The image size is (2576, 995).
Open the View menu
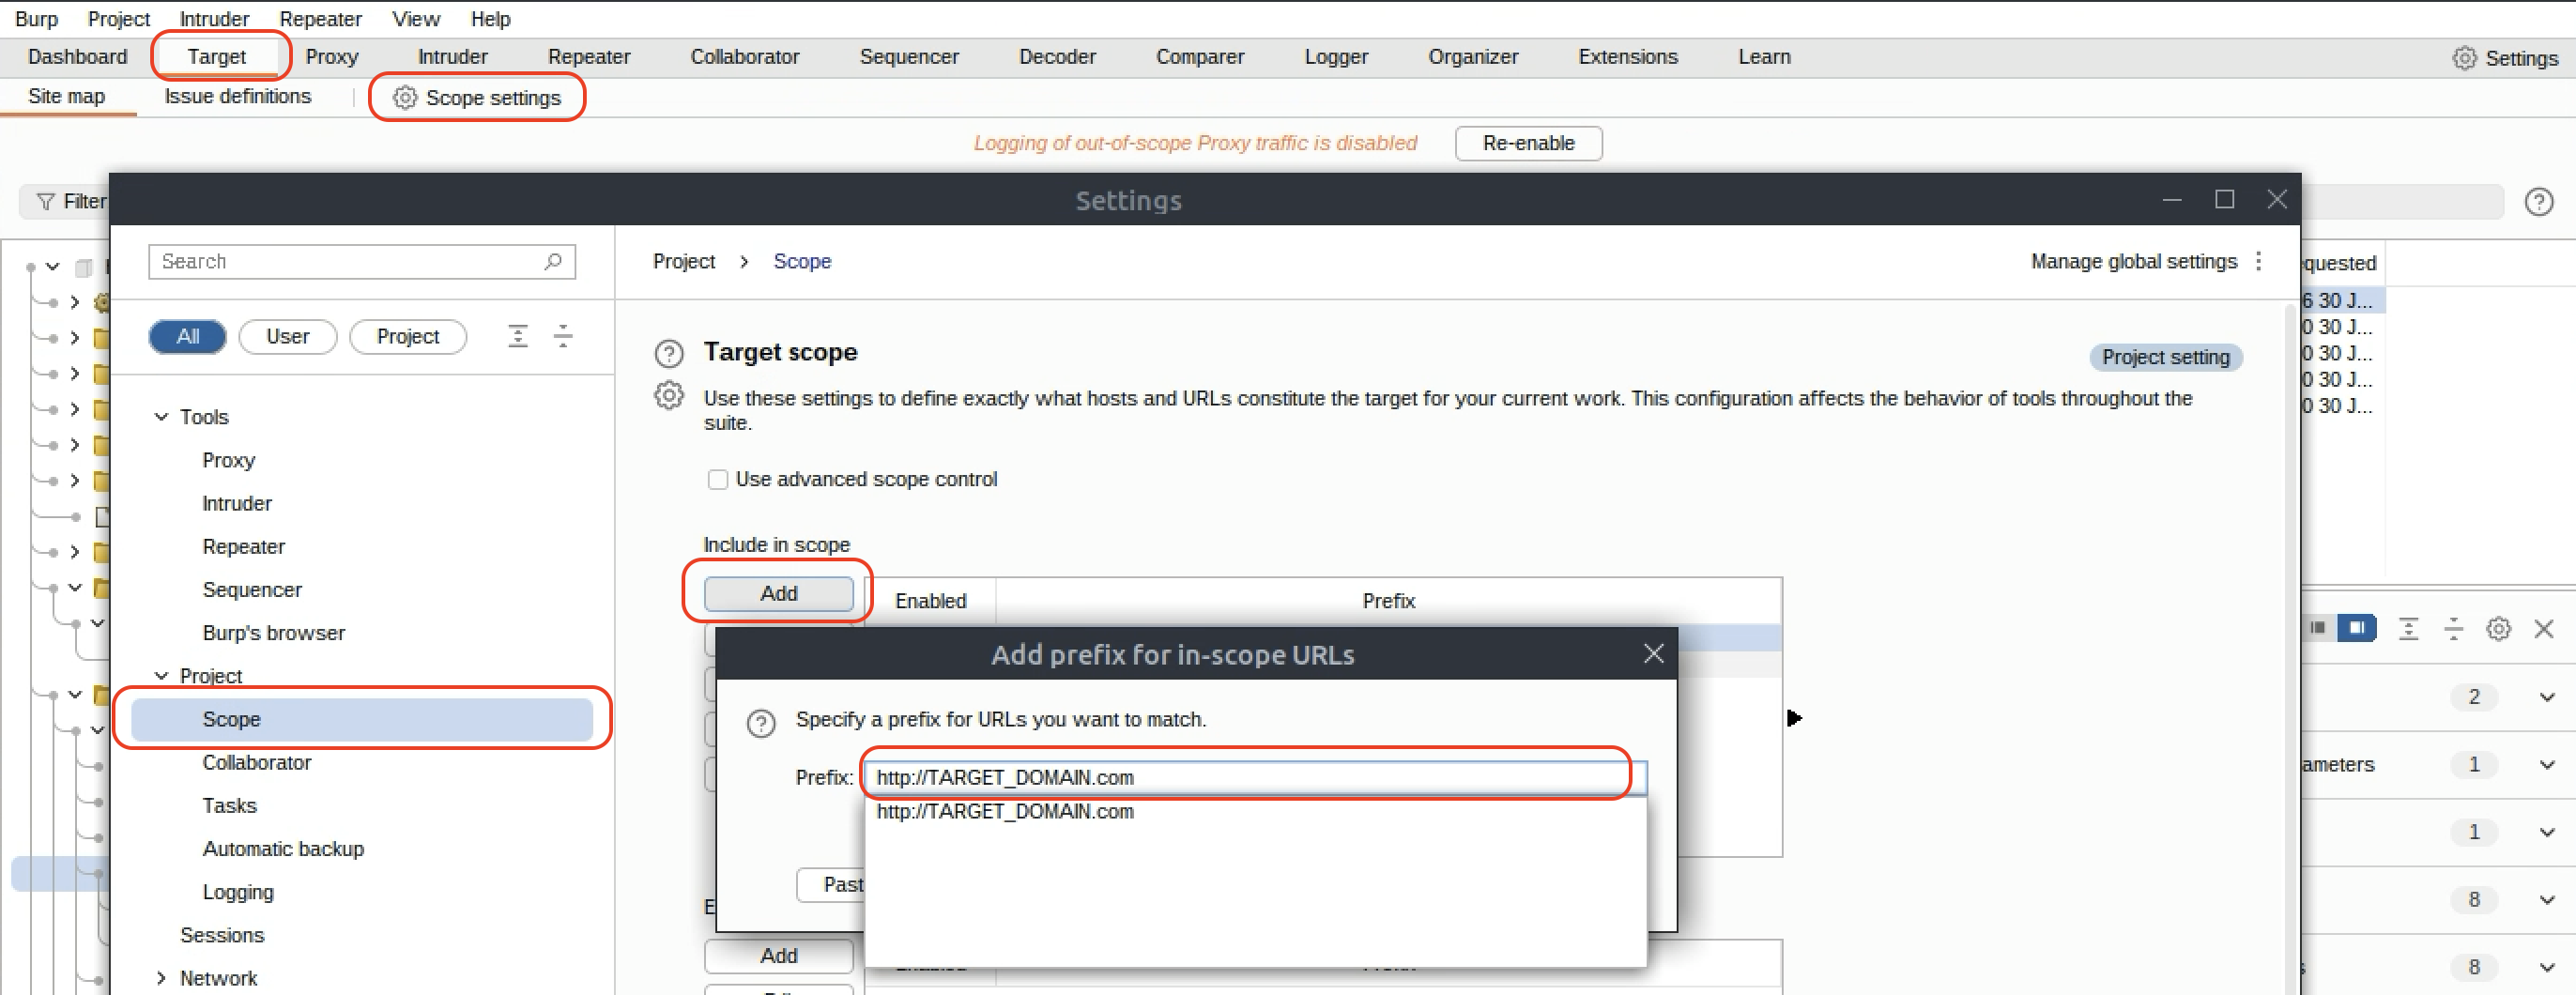[x=415, y=19]
